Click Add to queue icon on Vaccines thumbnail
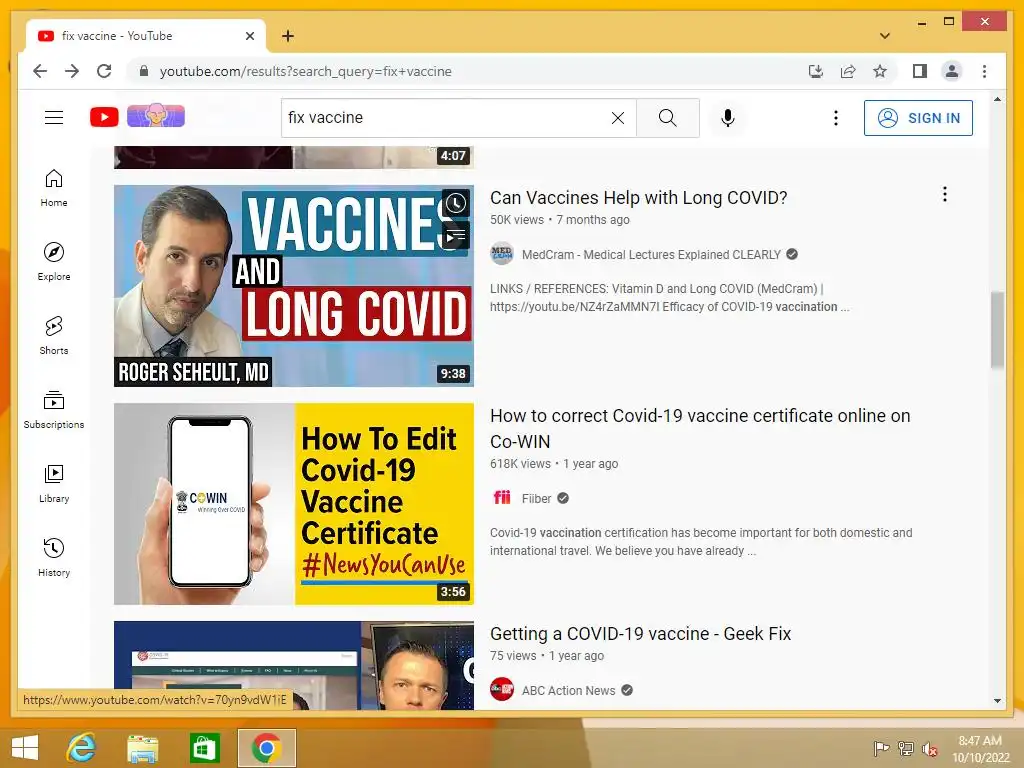Viewport: 1024px width, 768px height. pyautogui.click(x=456, y=235)
